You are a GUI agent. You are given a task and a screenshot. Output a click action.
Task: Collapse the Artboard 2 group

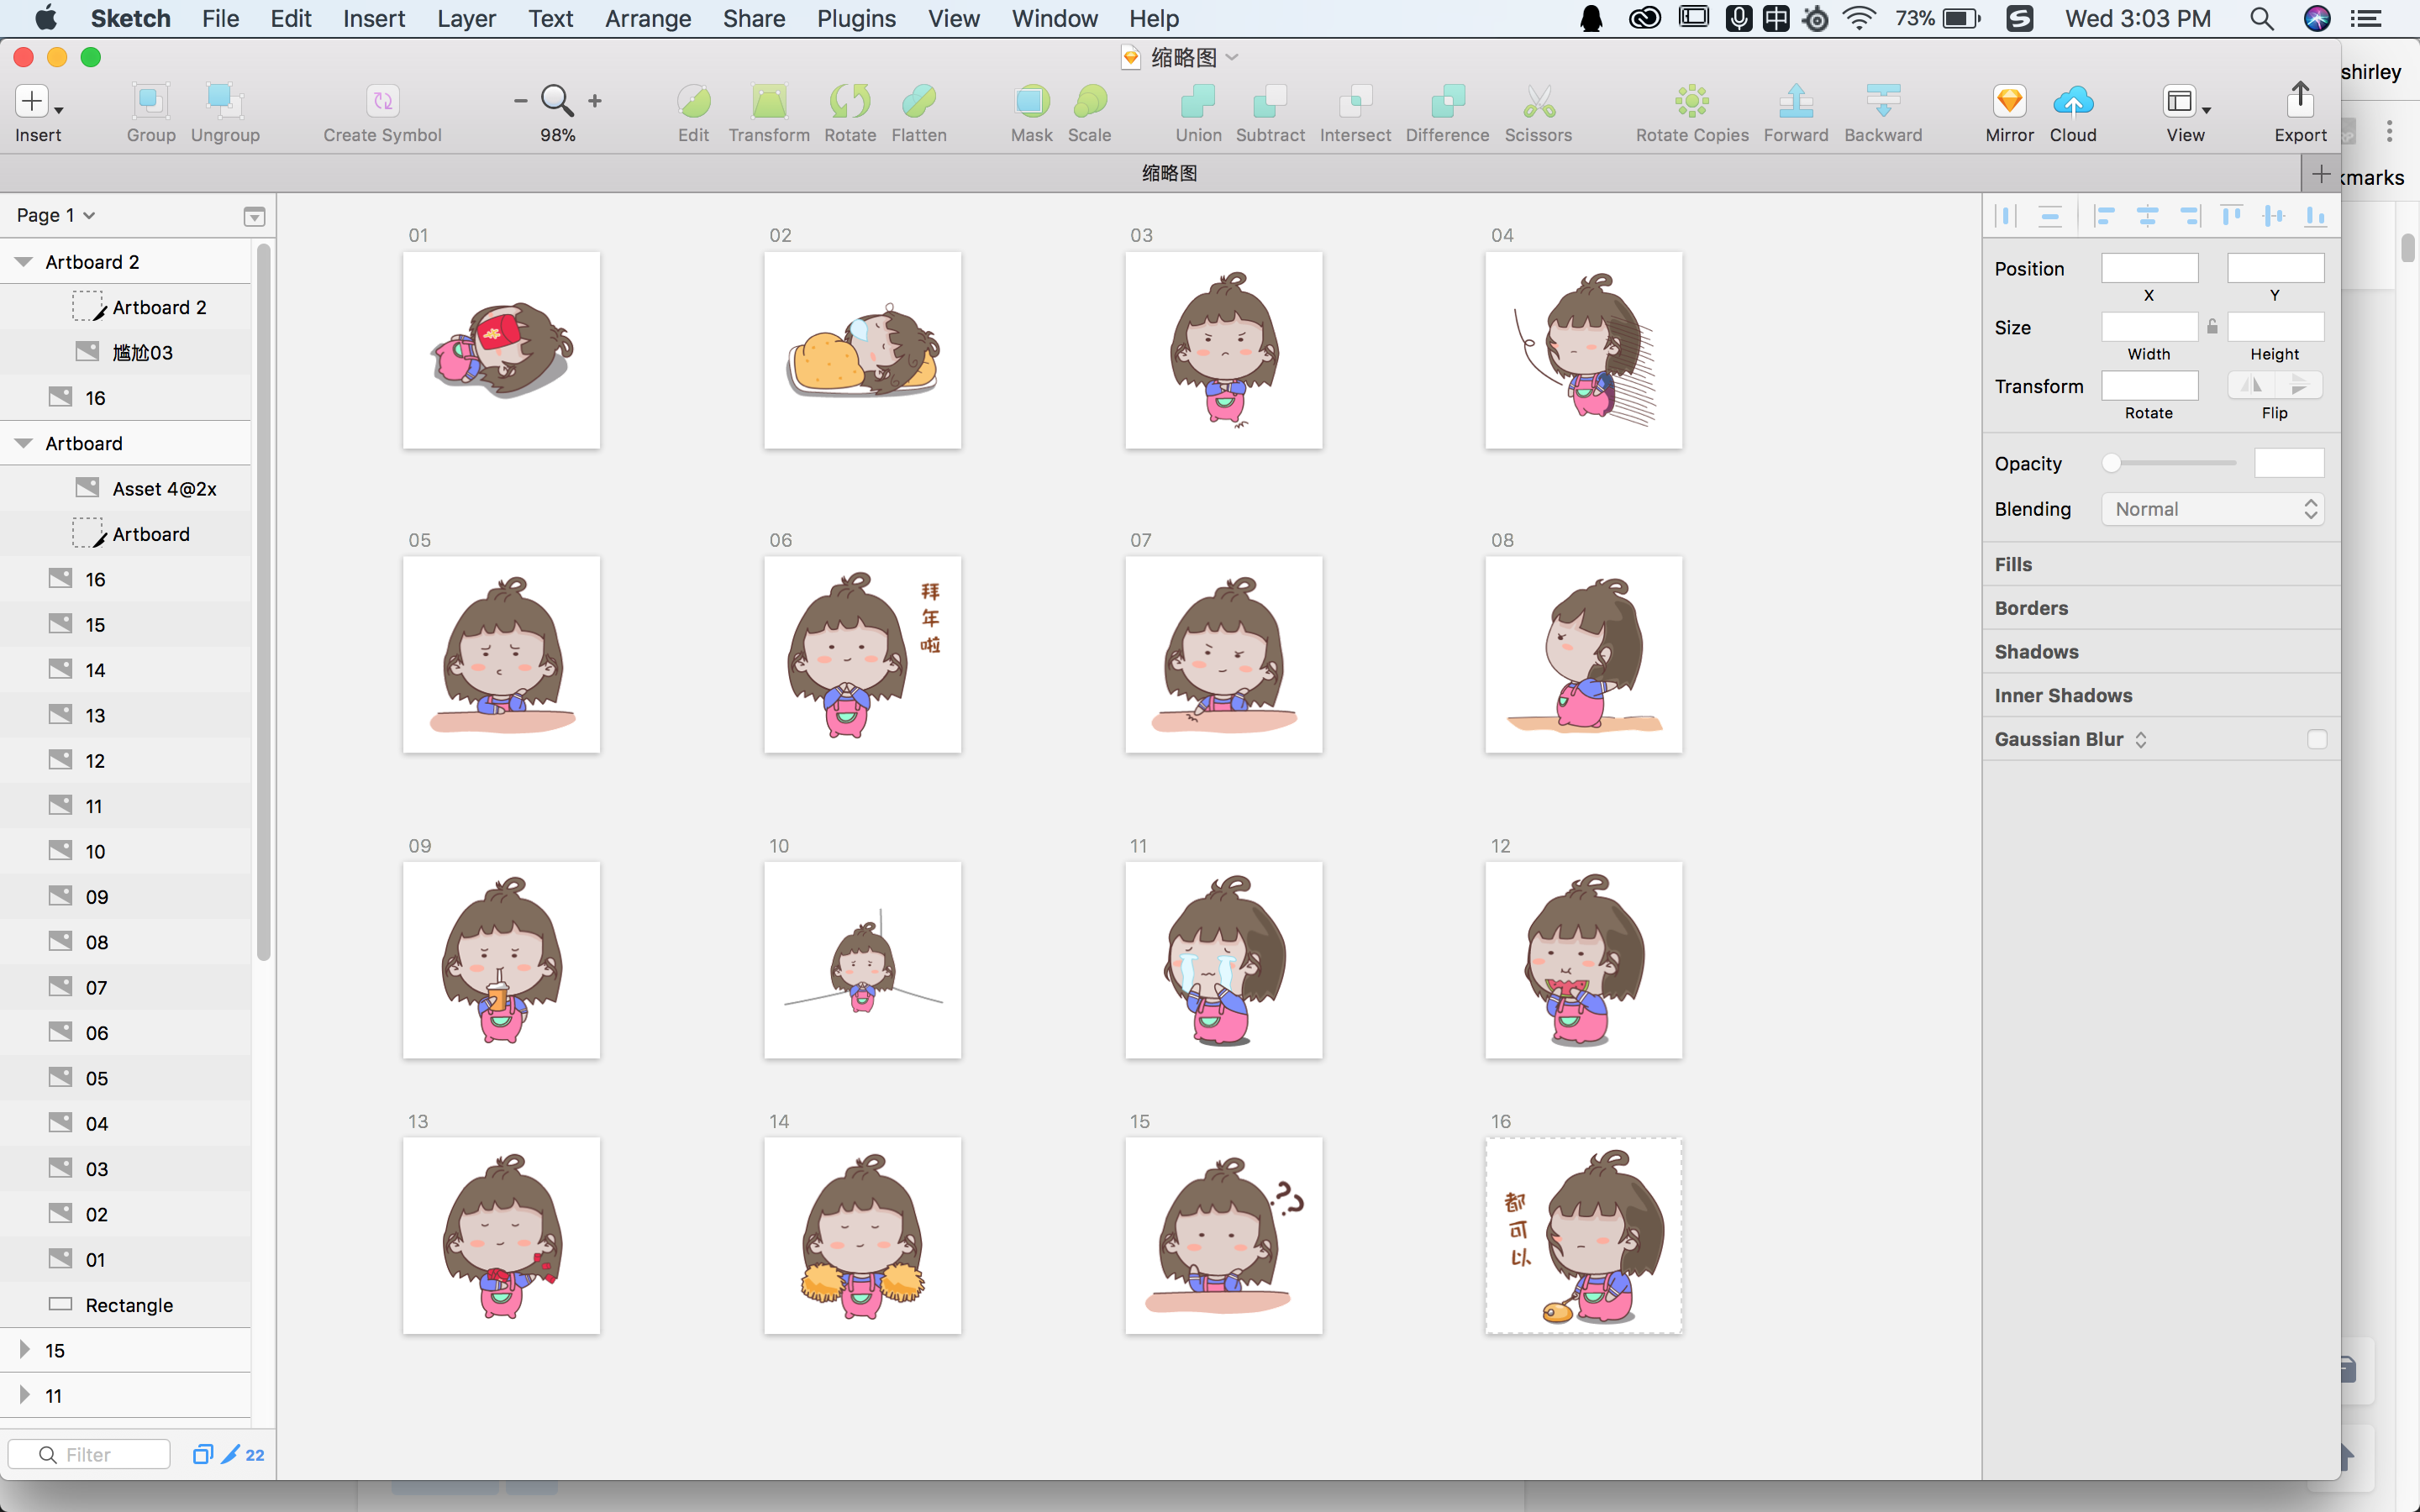(24, 262)
